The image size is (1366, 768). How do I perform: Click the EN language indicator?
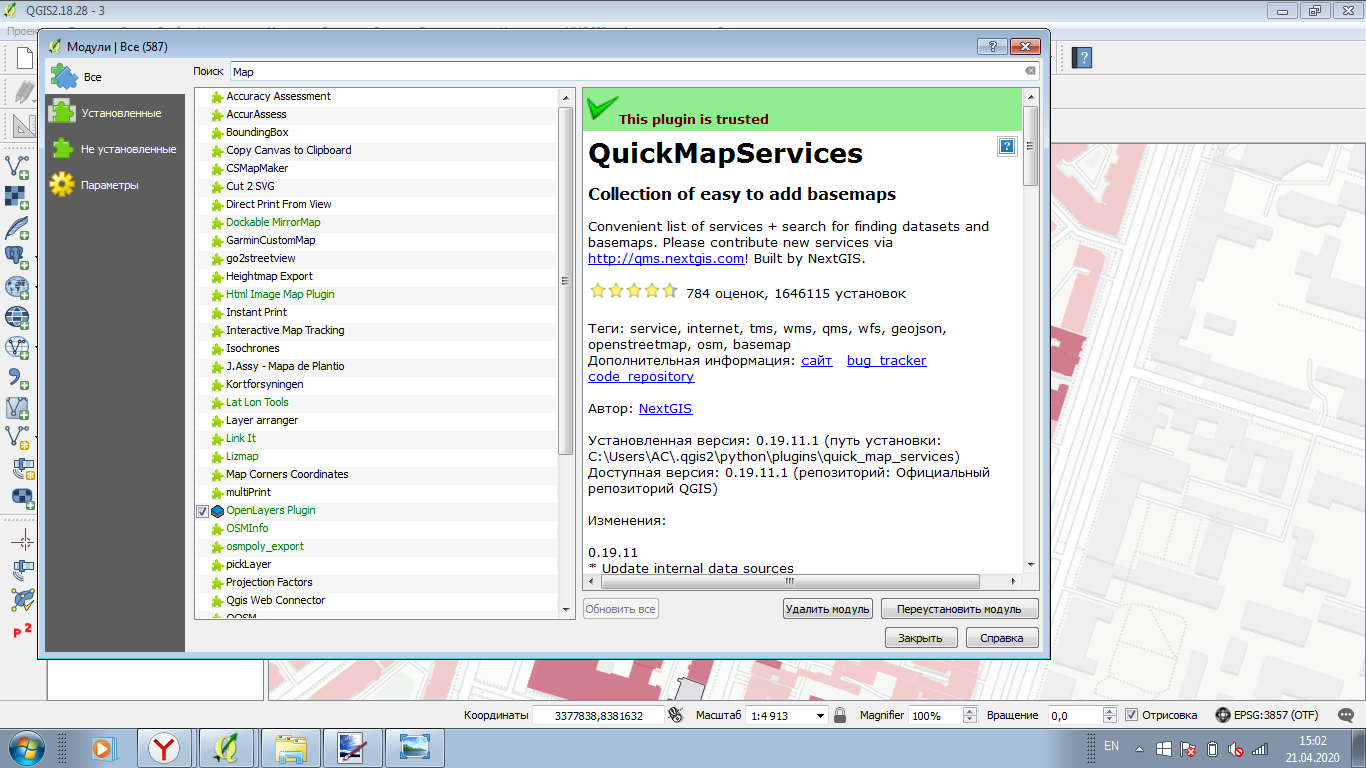(1111, 746)
